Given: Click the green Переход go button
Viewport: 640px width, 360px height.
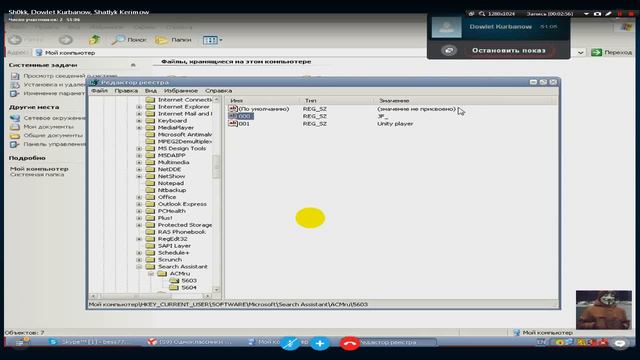Looking at the screenshot, I should [x=611, y=52].
